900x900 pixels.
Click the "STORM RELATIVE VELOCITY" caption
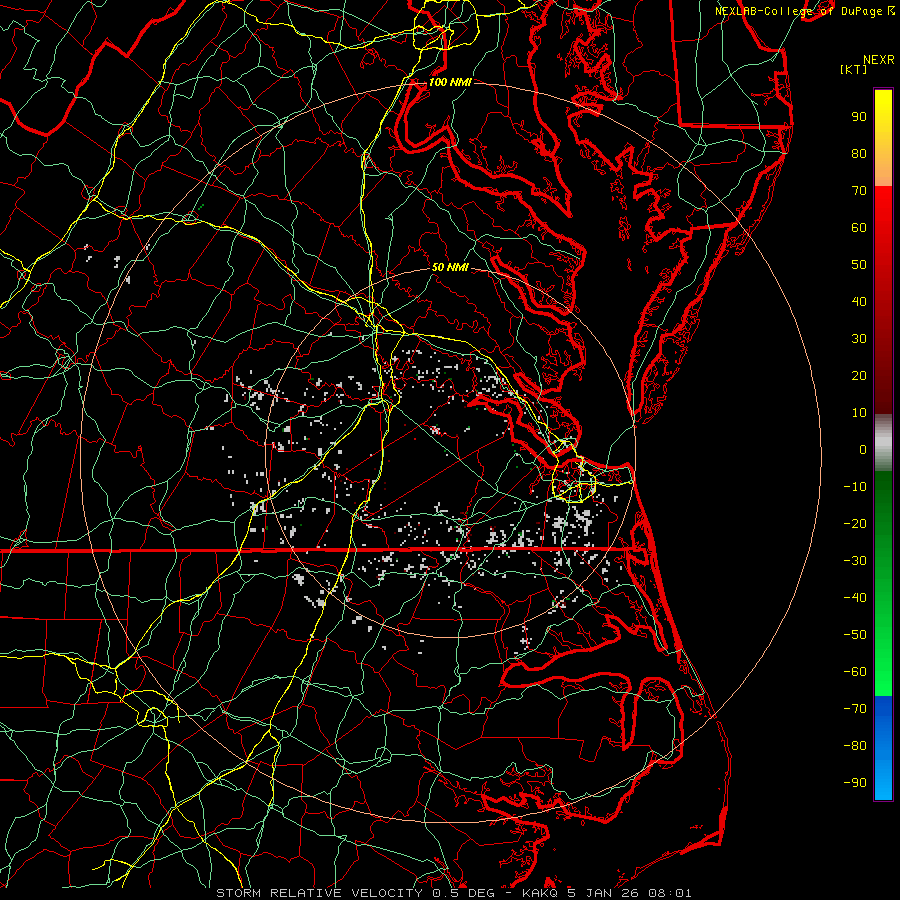[319, 893]
